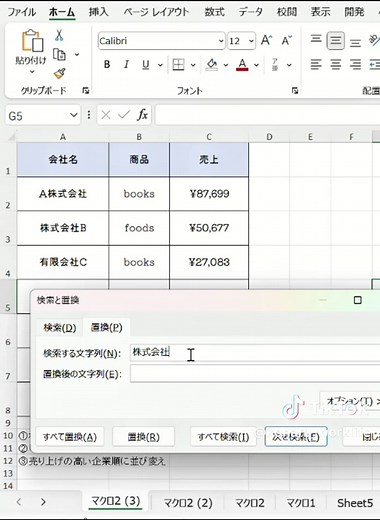Open the マクロ2 (2) sheet tab
Screen dimensions: 380x520
(188, 503)
